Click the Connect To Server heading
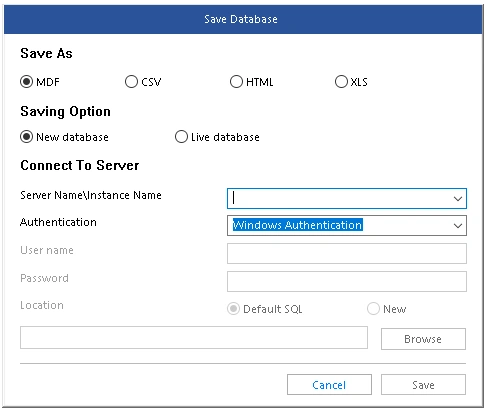This screenshot has height=413, width=487. coord(80,165)
